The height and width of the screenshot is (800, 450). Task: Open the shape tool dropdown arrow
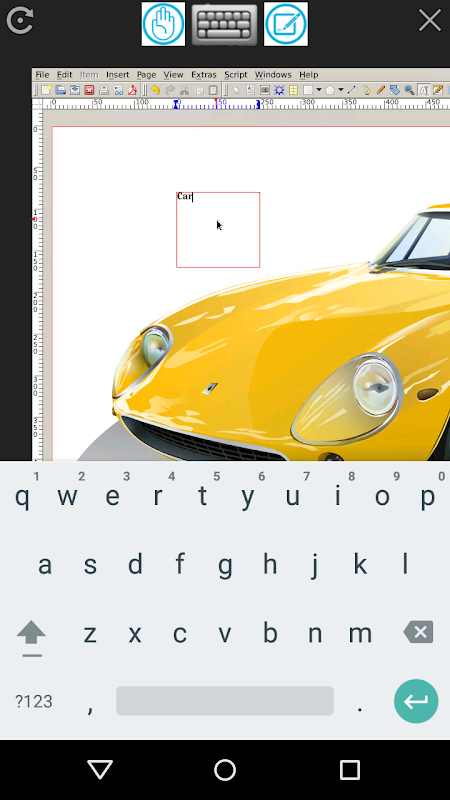[x=319, y=90]
